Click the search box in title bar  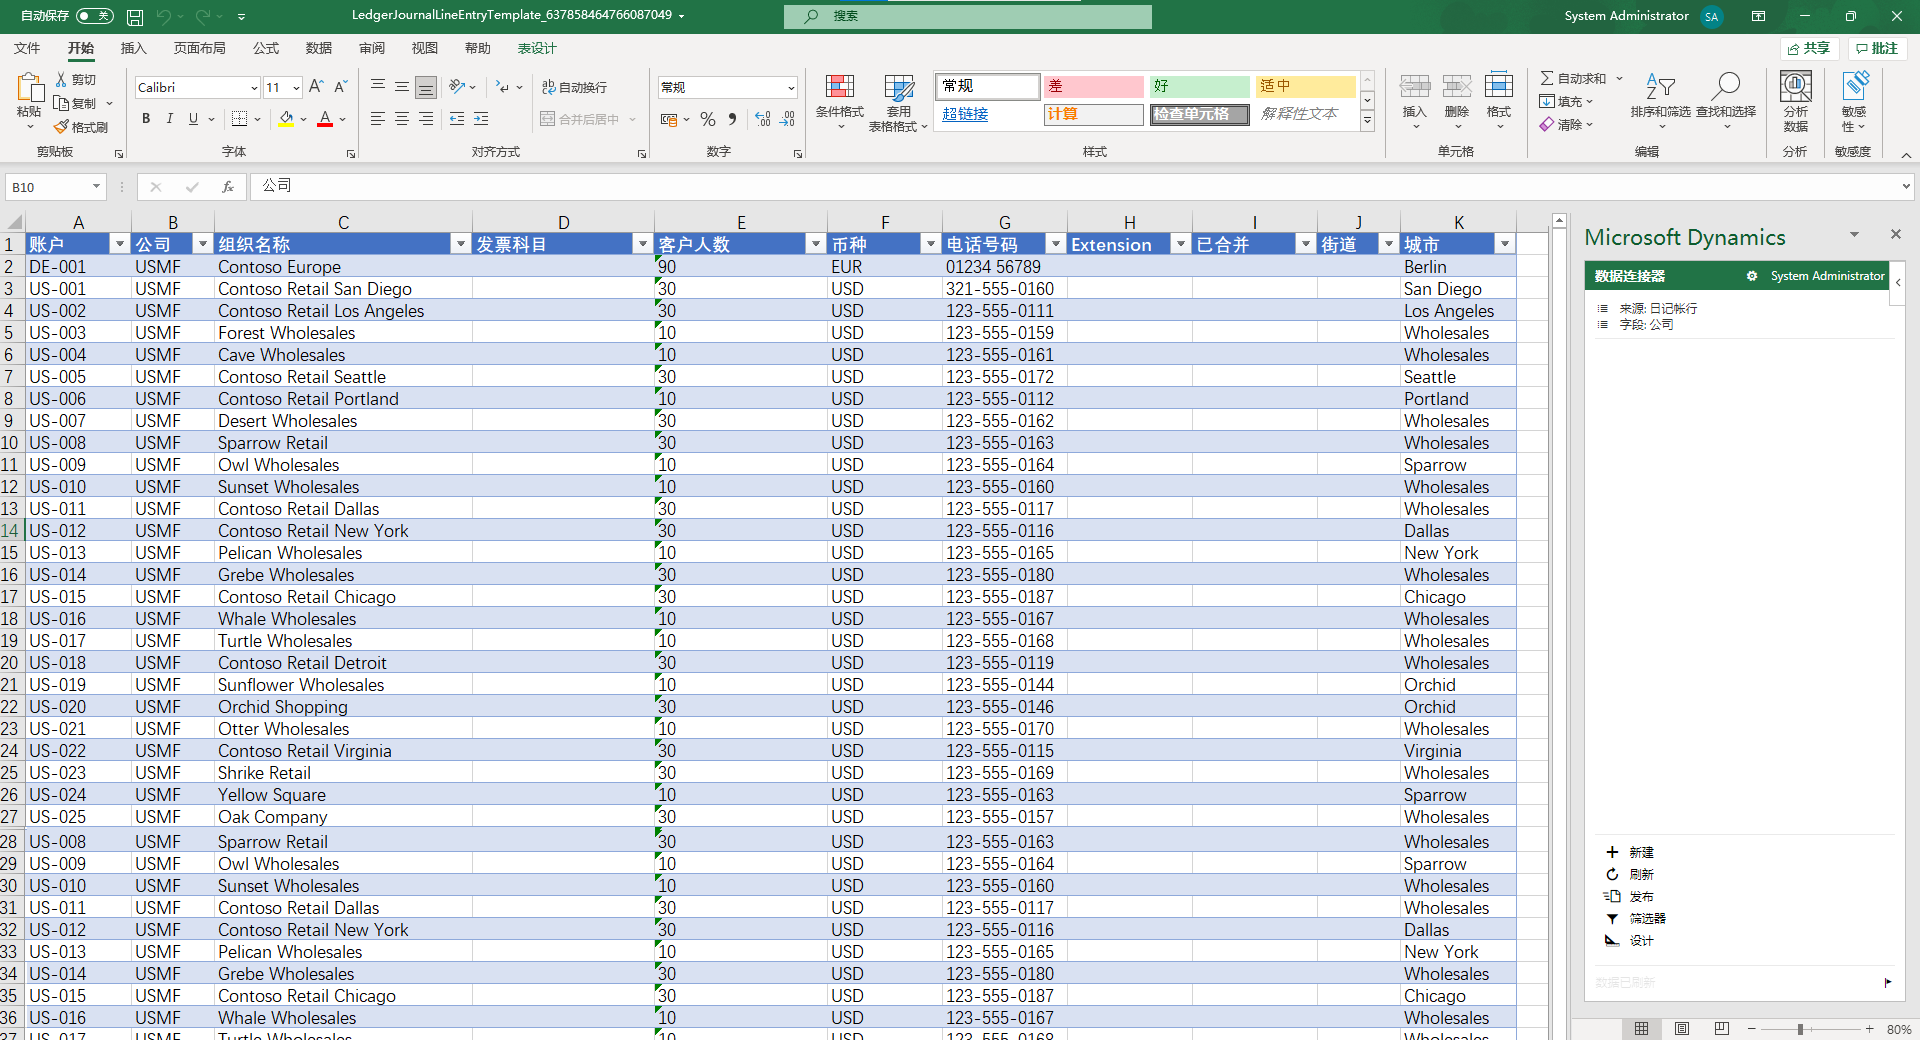968,16
